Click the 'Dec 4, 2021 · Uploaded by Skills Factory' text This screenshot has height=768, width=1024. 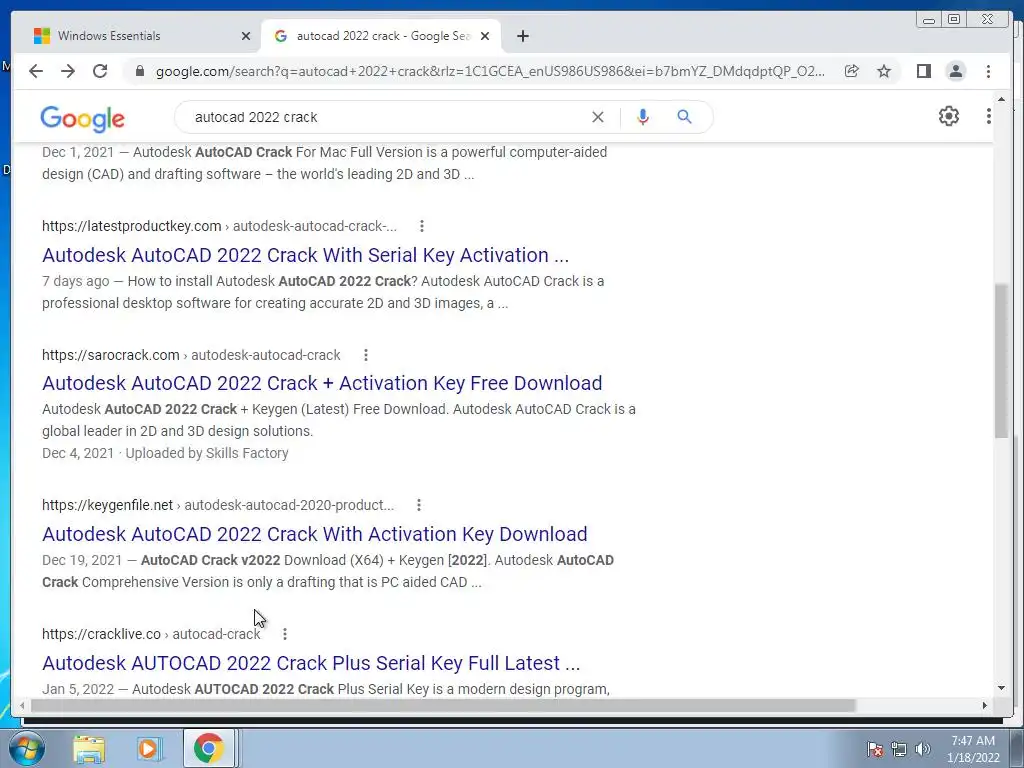pyautogui.click(x=165, y=453)
